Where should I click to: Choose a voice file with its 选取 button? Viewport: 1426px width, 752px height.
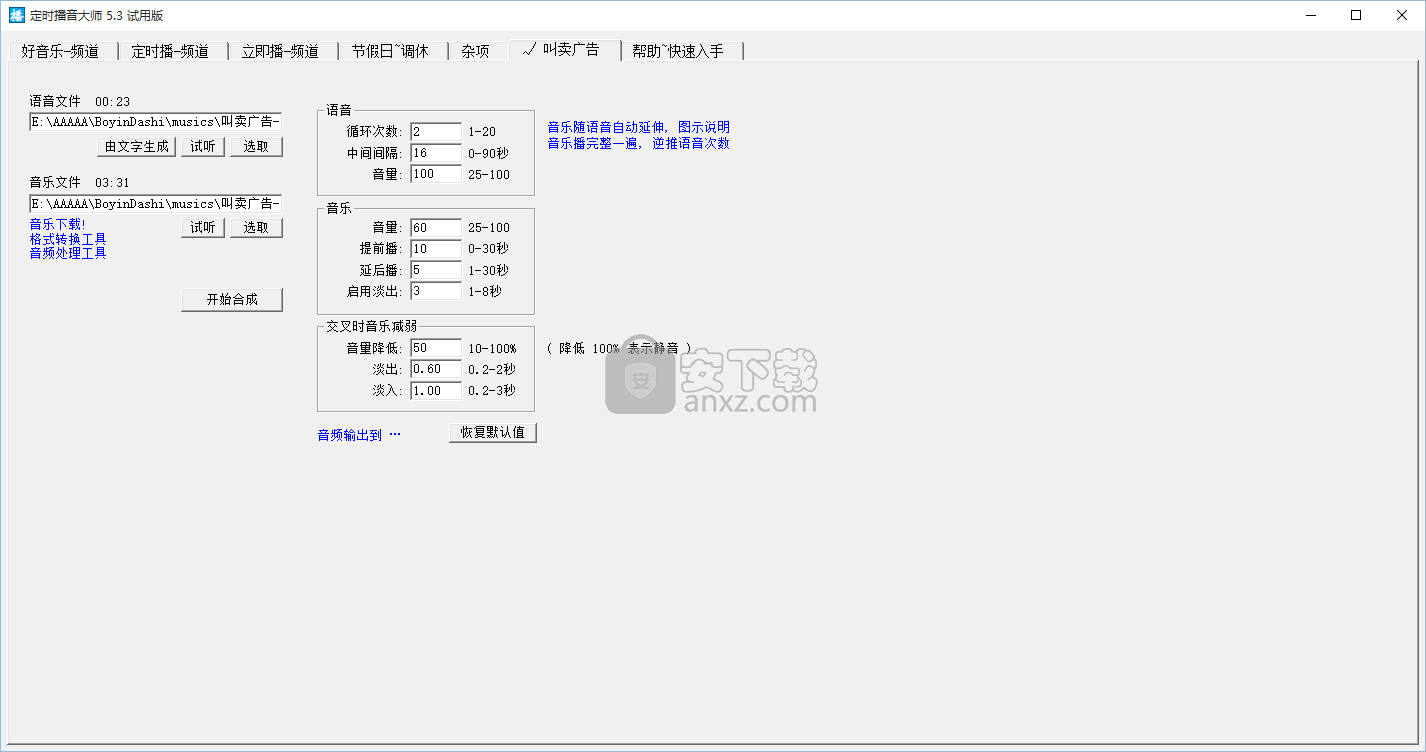(257, 146)
